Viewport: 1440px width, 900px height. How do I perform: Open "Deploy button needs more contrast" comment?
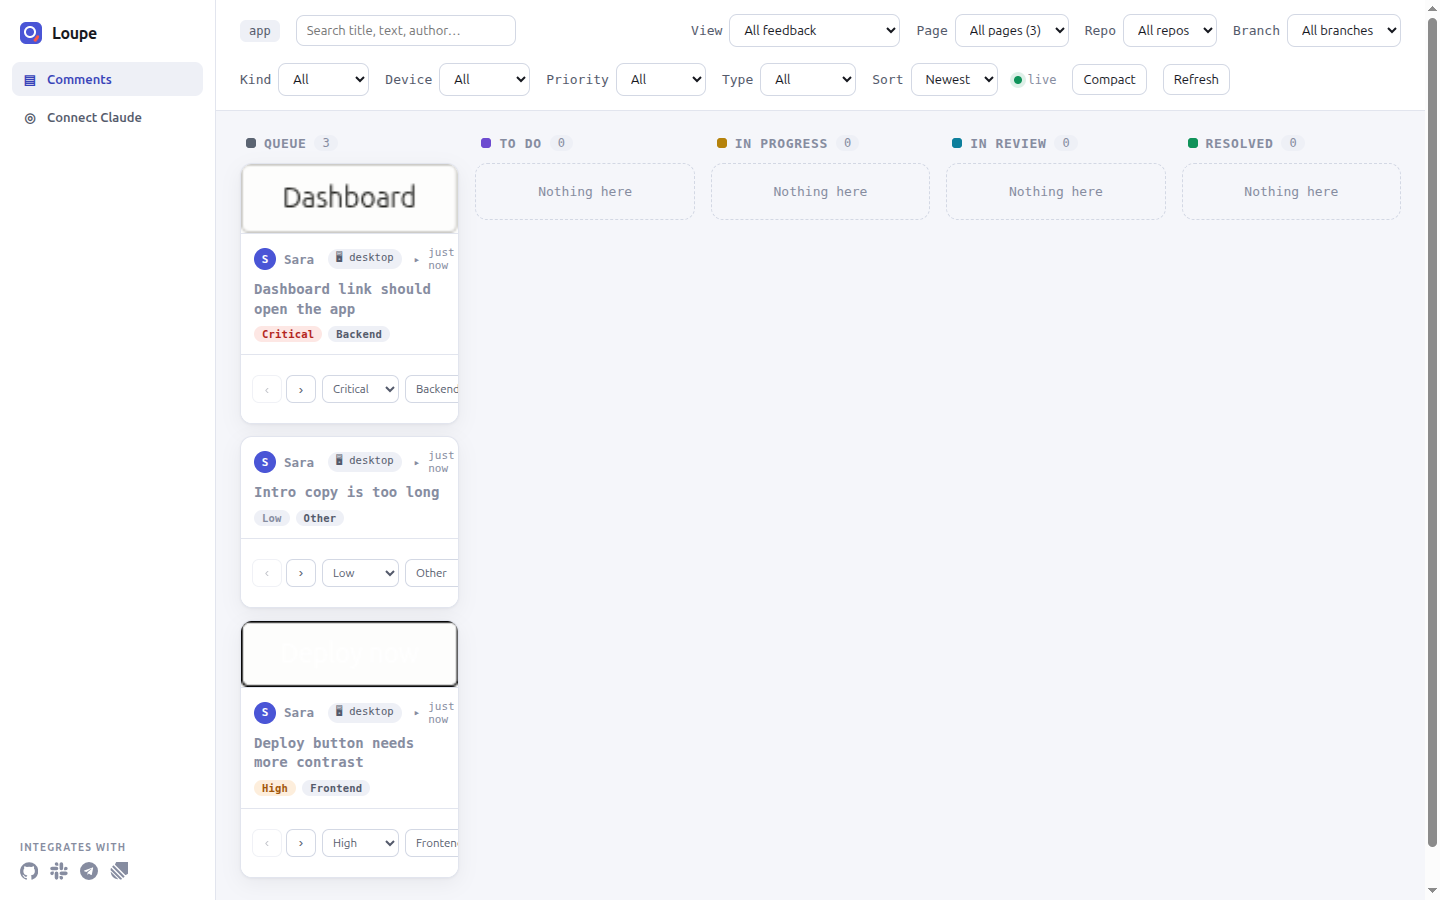pyautogui.click(x=334, y=753)
